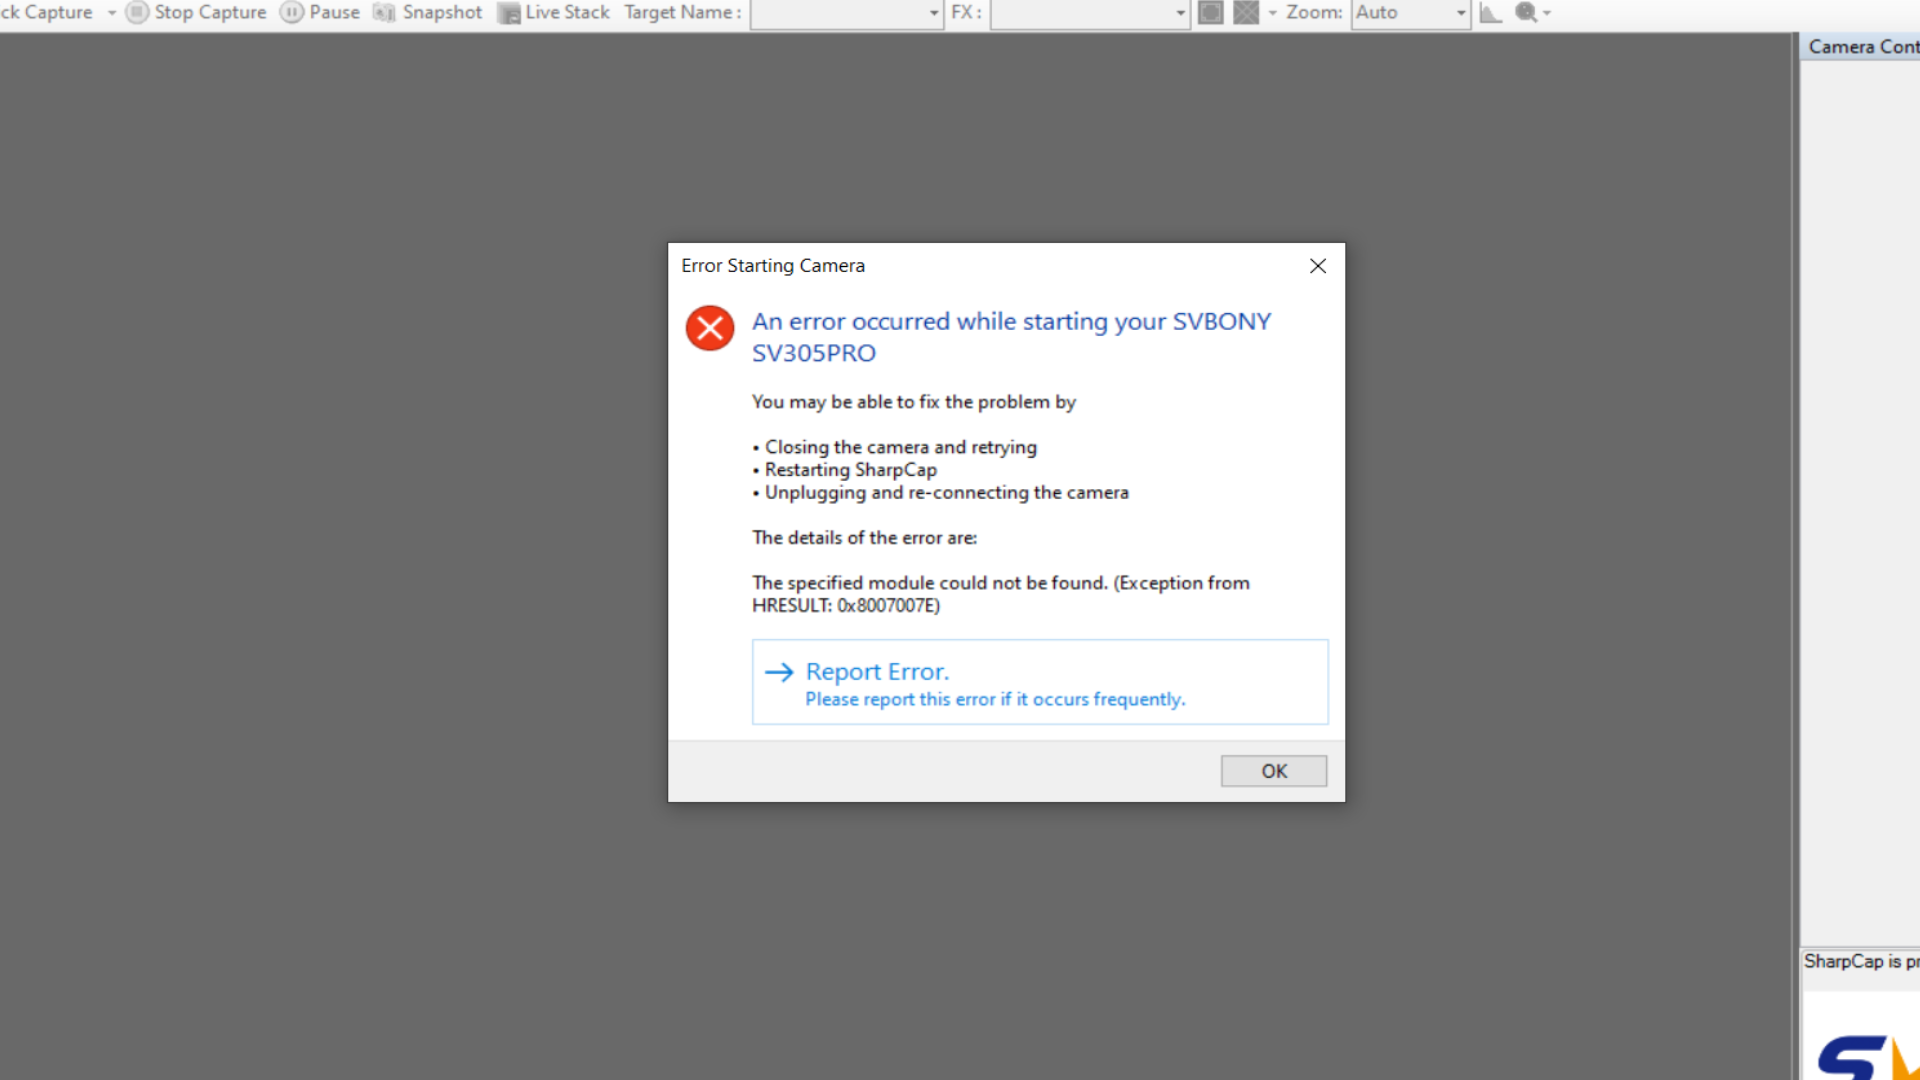This screenshot has width=1920, height=1080.
Task: Expand the magnifier tool dropdown arrow
Action: point(1547,13)
